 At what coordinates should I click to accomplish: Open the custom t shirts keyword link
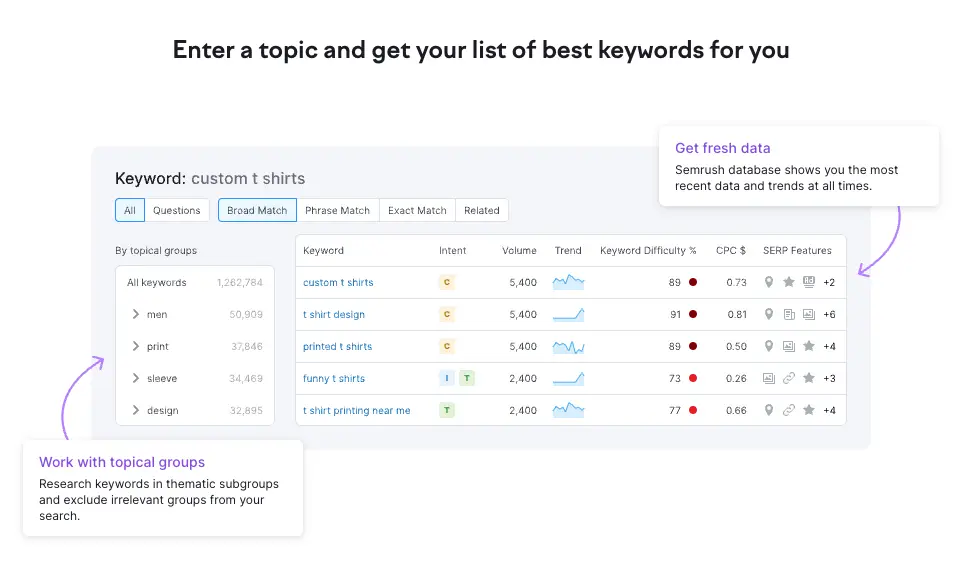click(338, 282)
